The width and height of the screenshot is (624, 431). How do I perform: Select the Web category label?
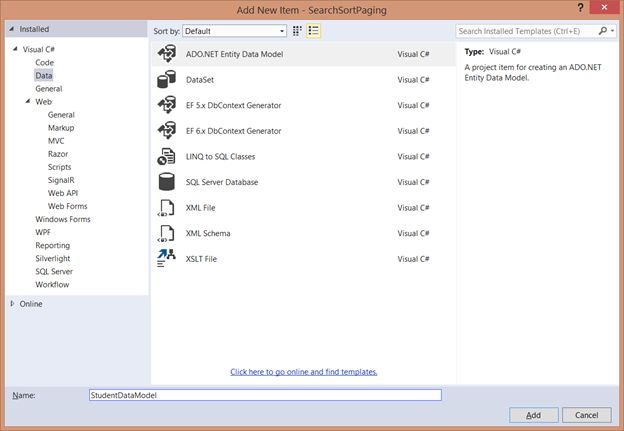point(43,101)
